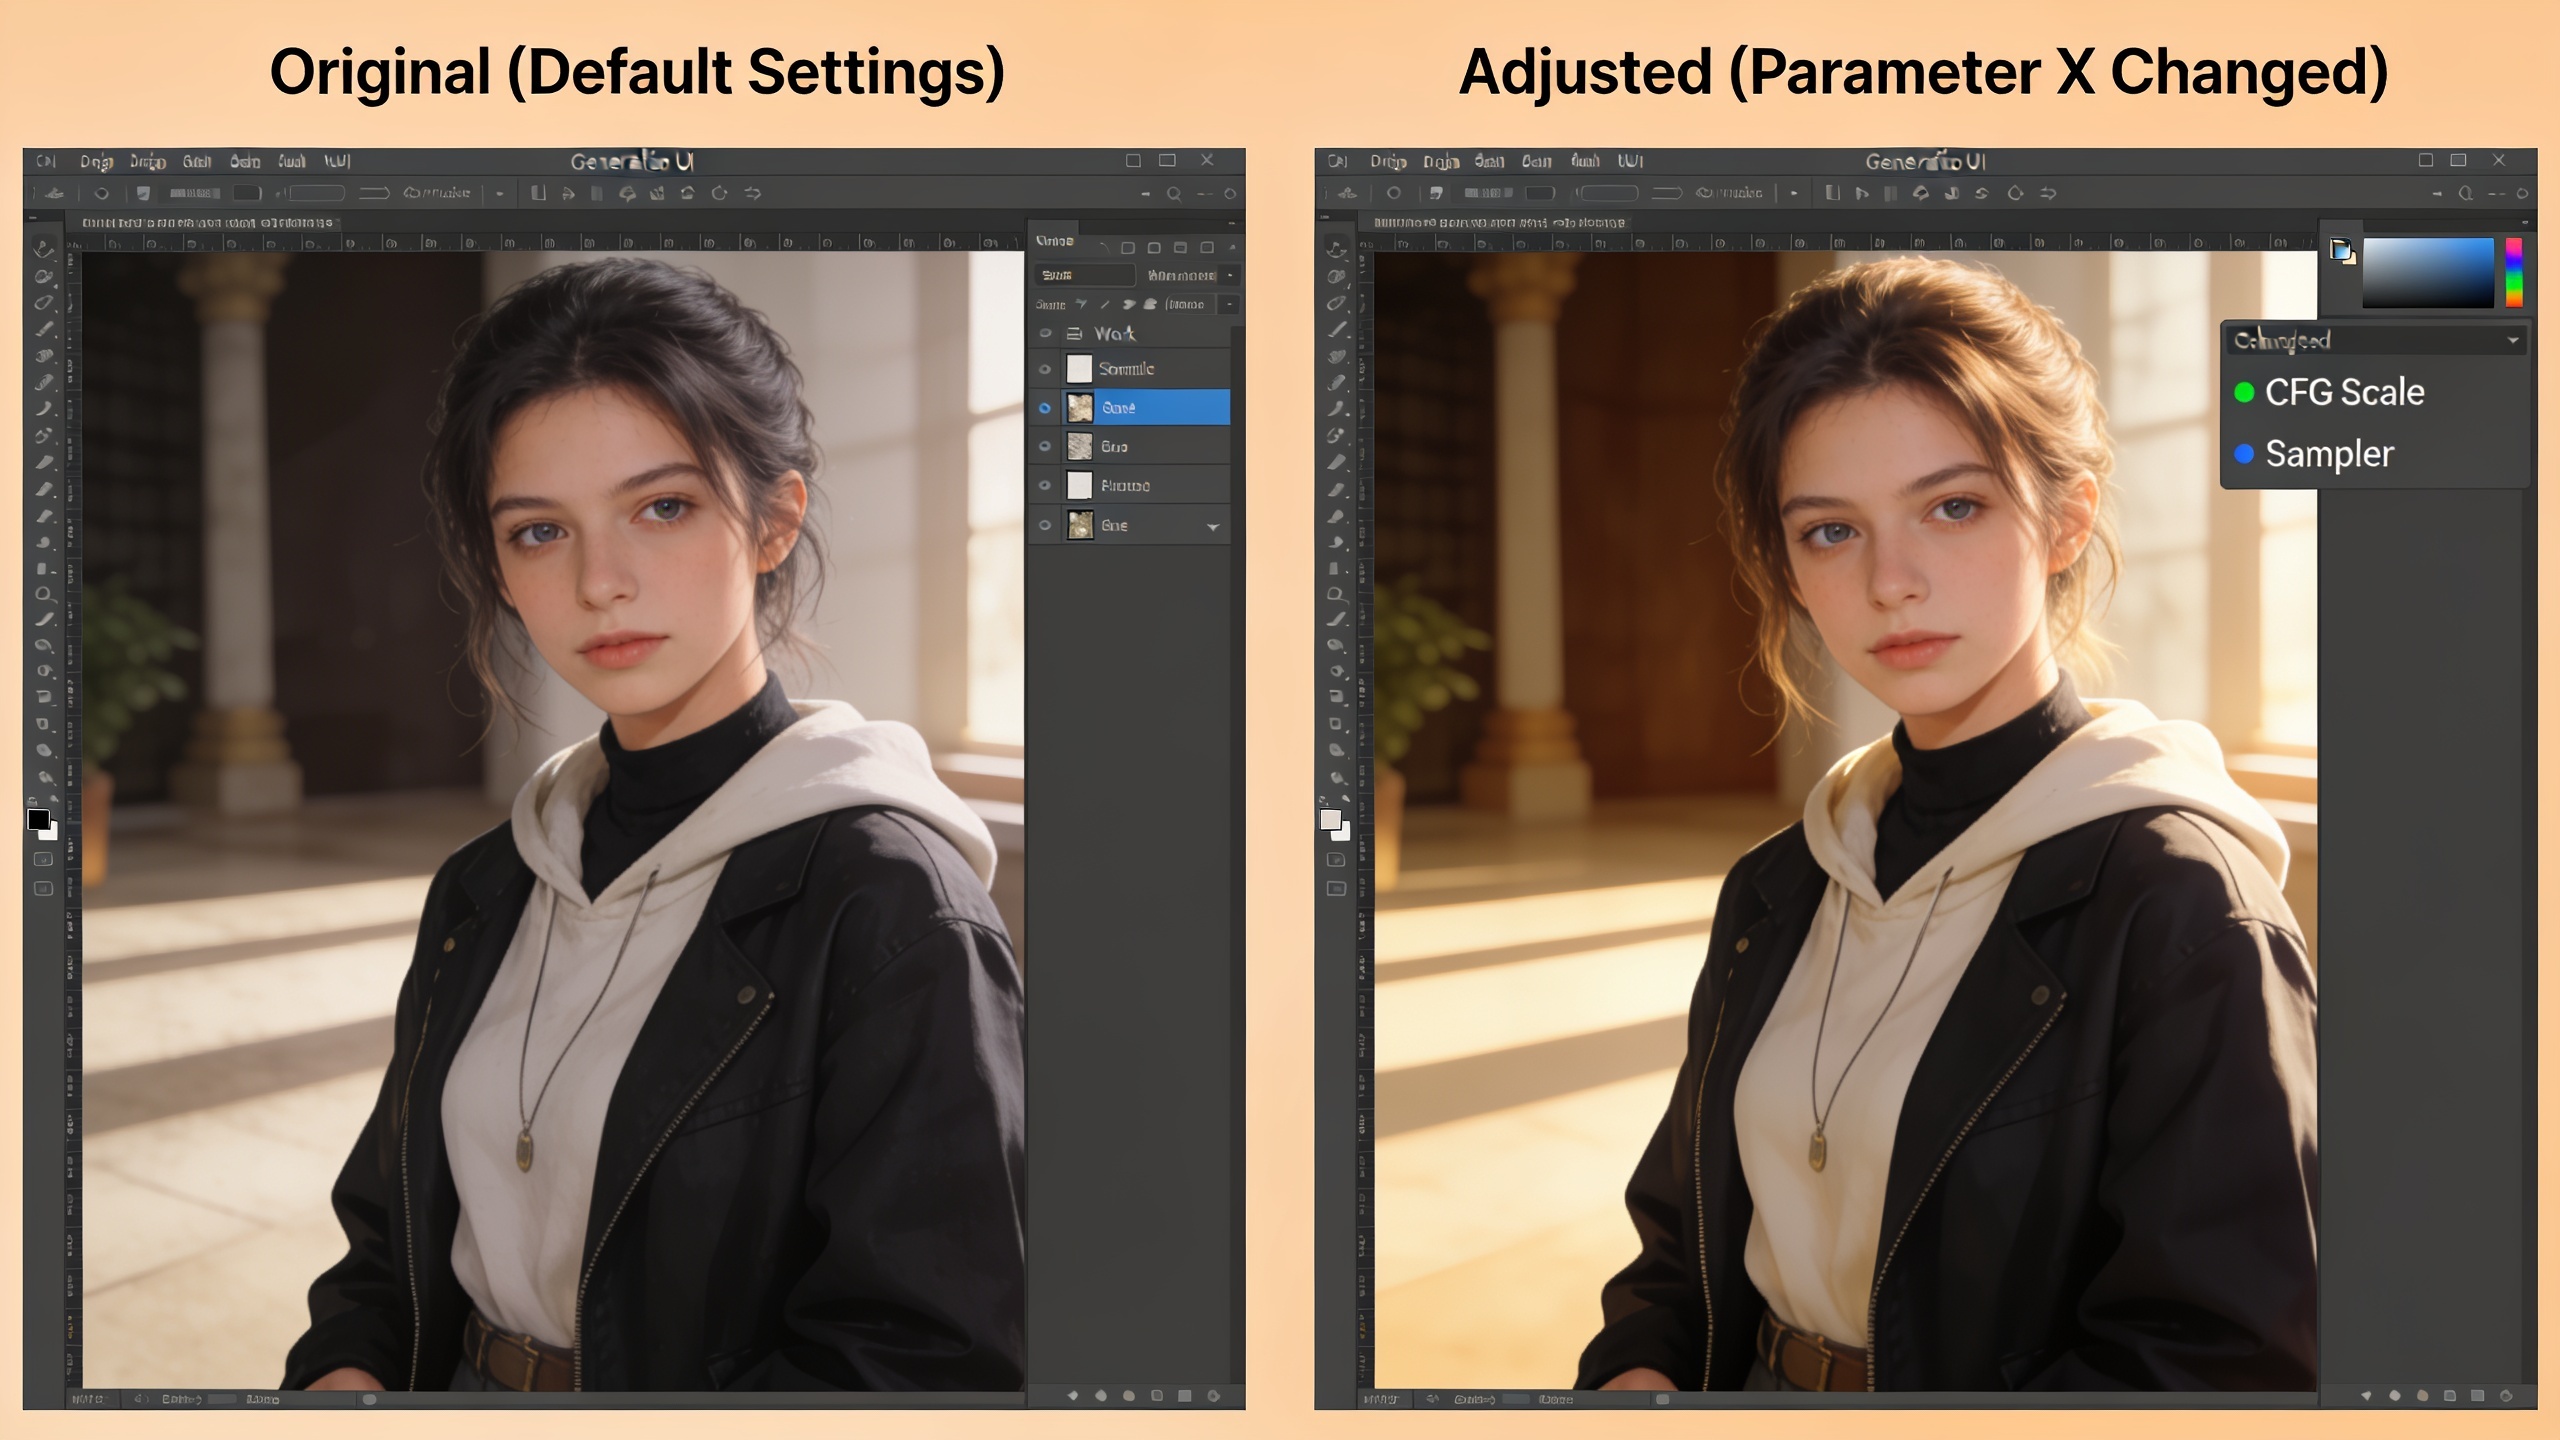Open the parameter dropdown above CFG Scale
2560x1440 pixels.
point(2376,341)
